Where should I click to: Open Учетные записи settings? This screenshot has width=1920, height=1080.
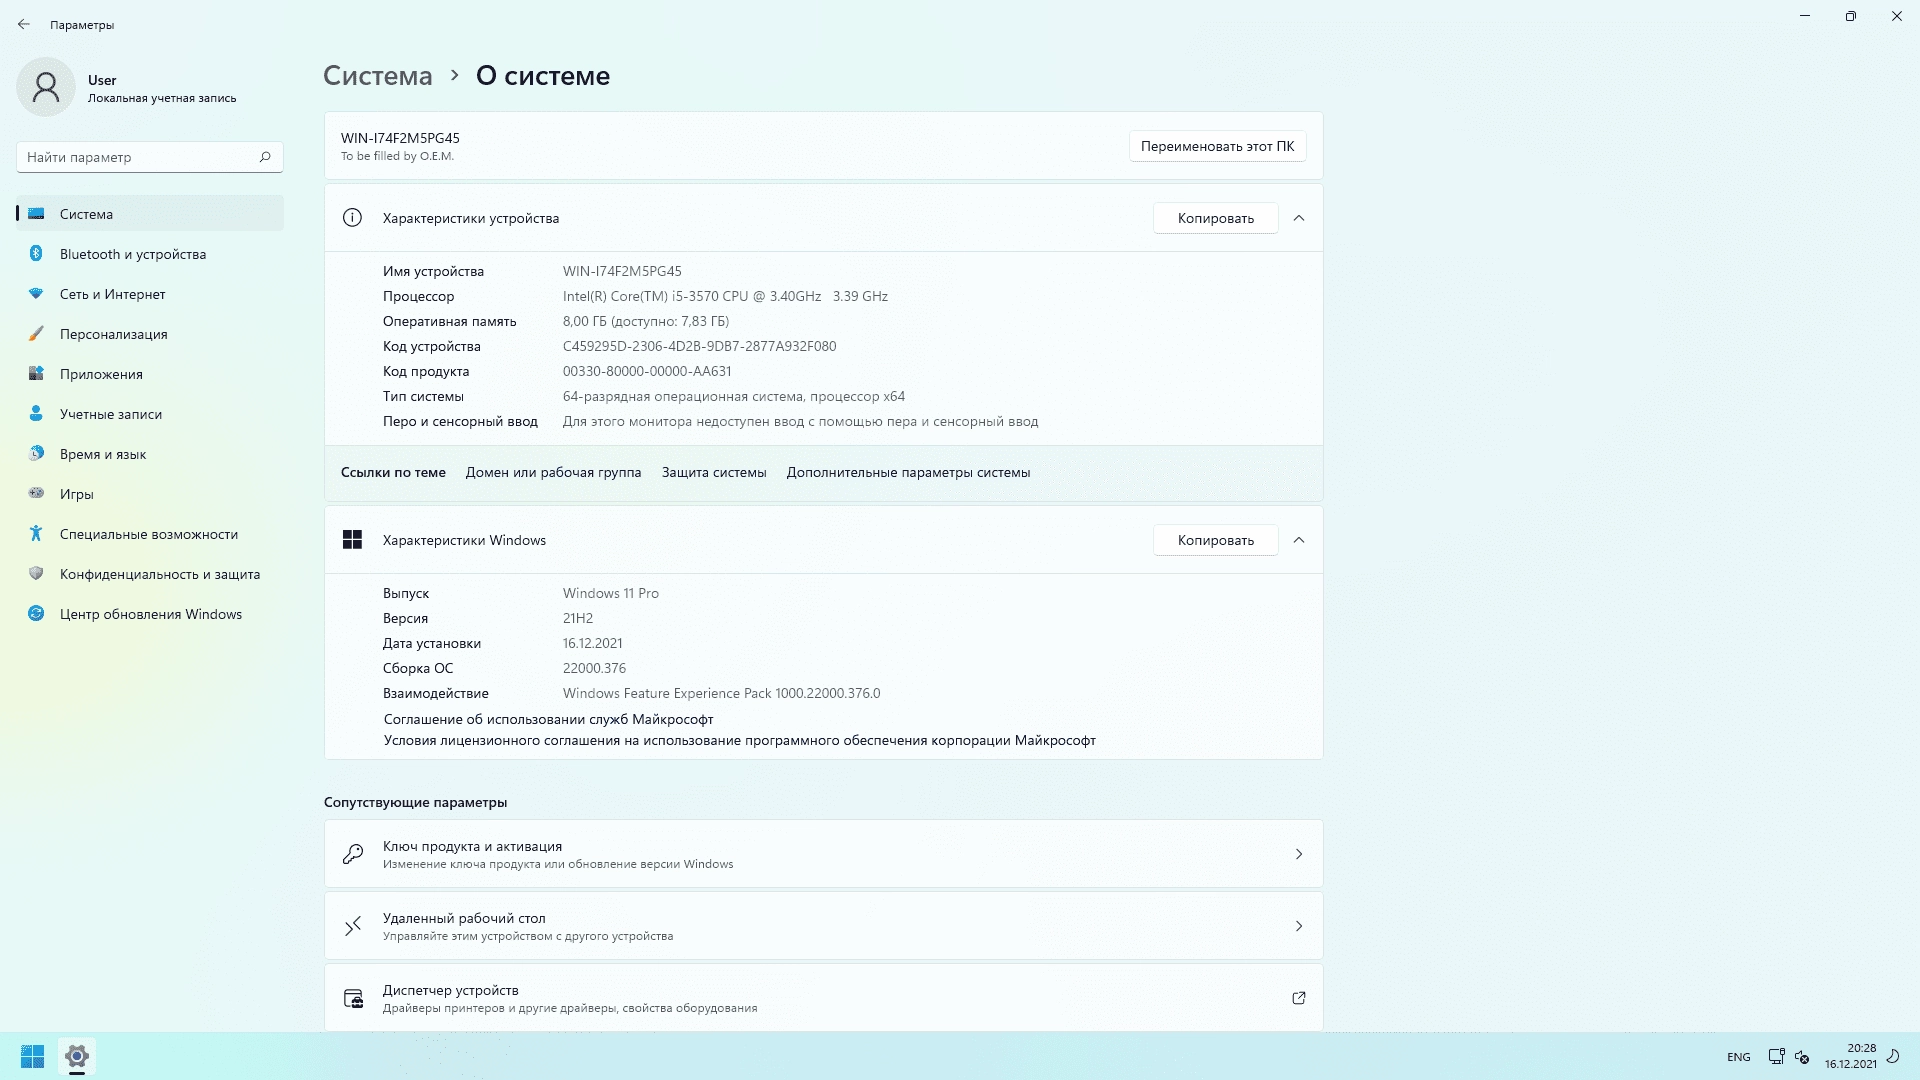[x=150, y=413]
